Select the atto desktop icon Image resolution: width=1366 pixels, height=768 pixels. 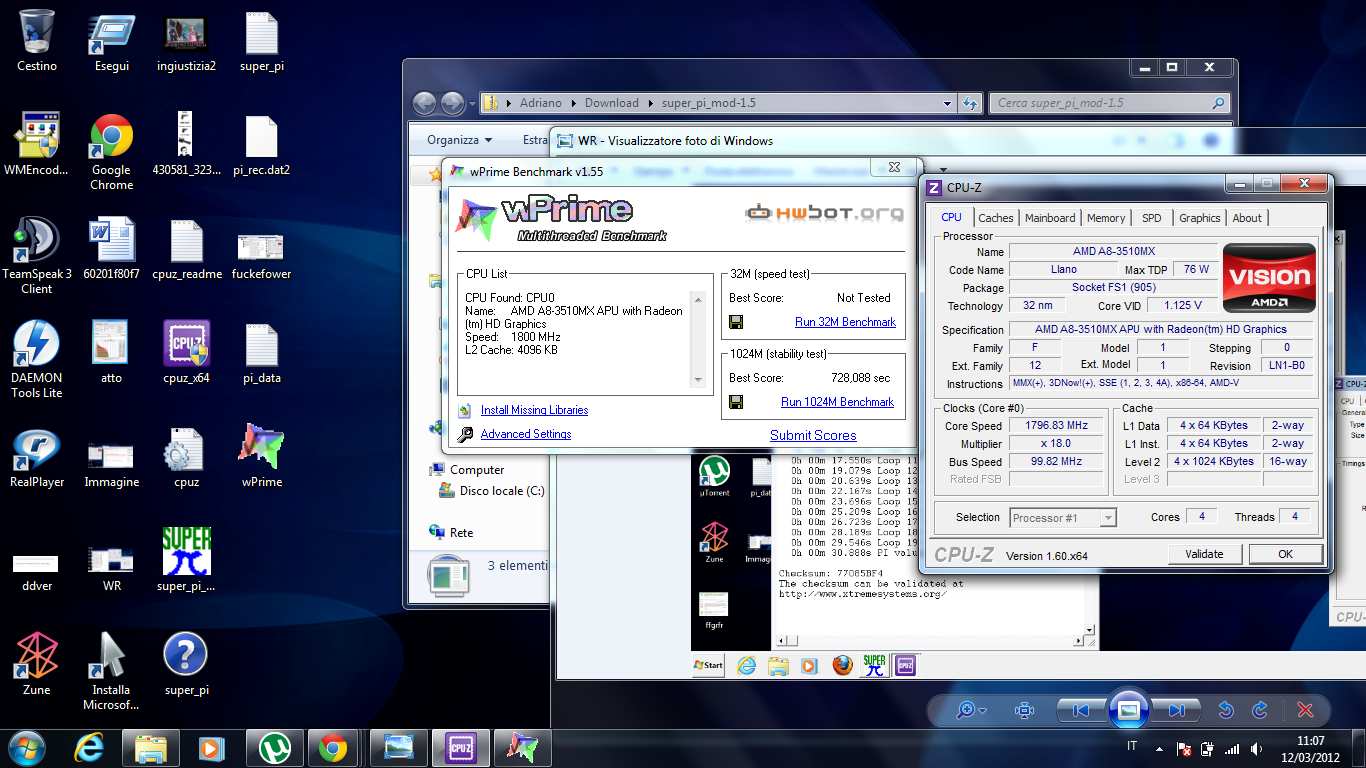click(x=111, y=353)
